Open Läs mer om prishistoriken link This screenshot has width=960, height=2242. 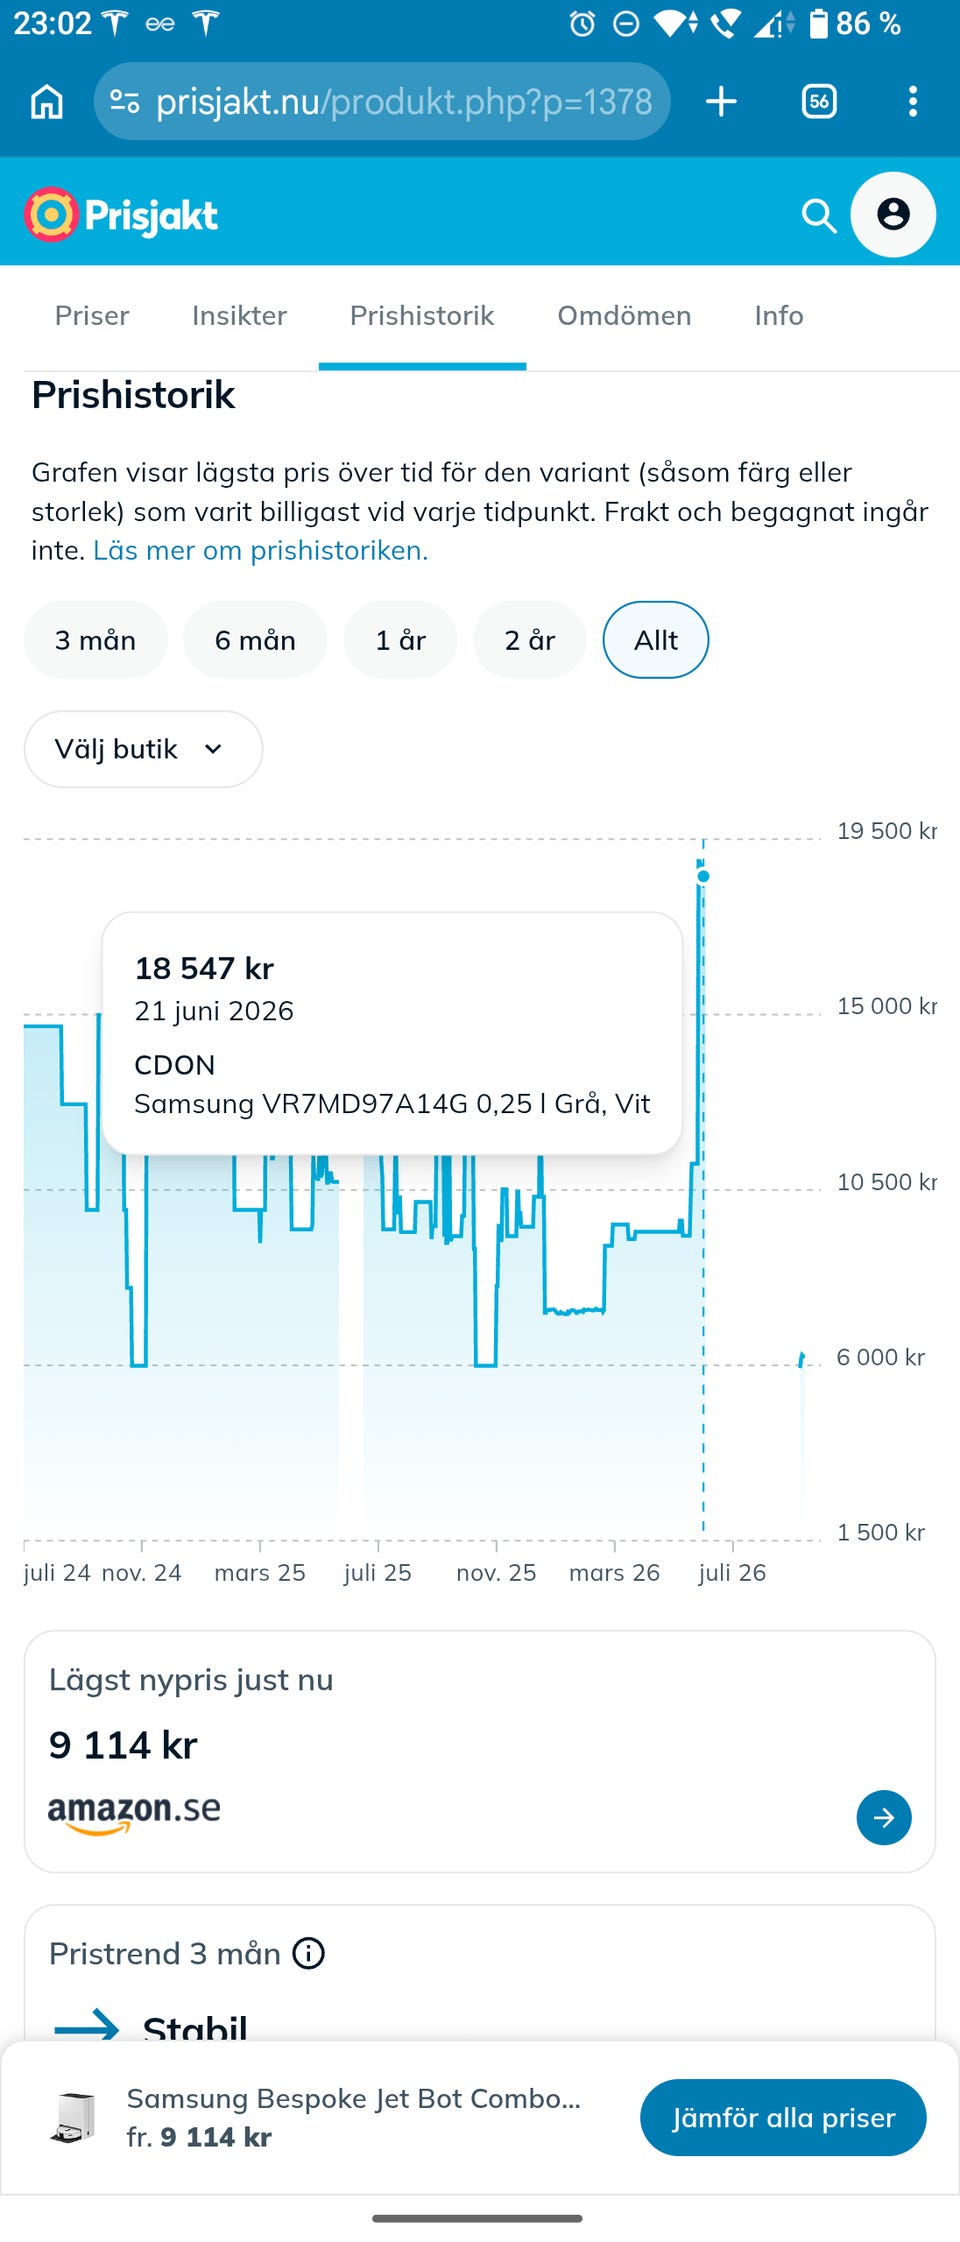point(260,550)
